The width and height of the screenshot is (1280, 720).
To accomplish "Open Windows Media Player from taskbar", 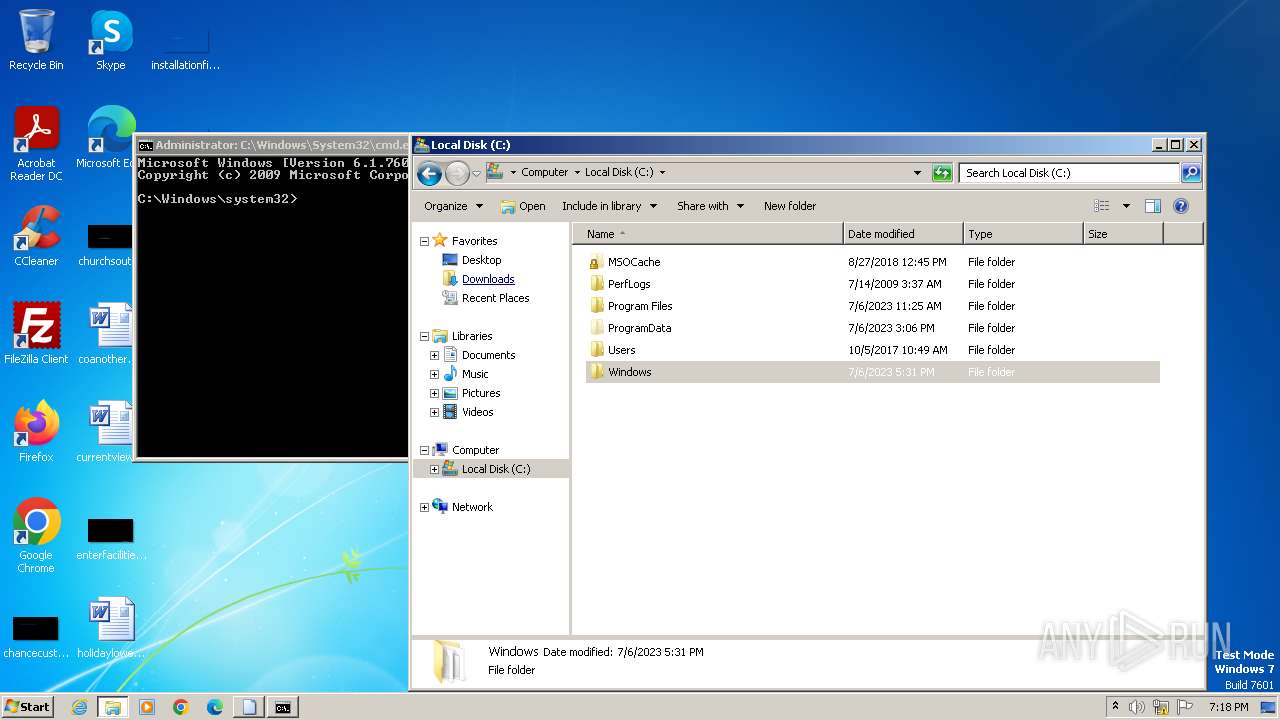I will tap(147, 707).
